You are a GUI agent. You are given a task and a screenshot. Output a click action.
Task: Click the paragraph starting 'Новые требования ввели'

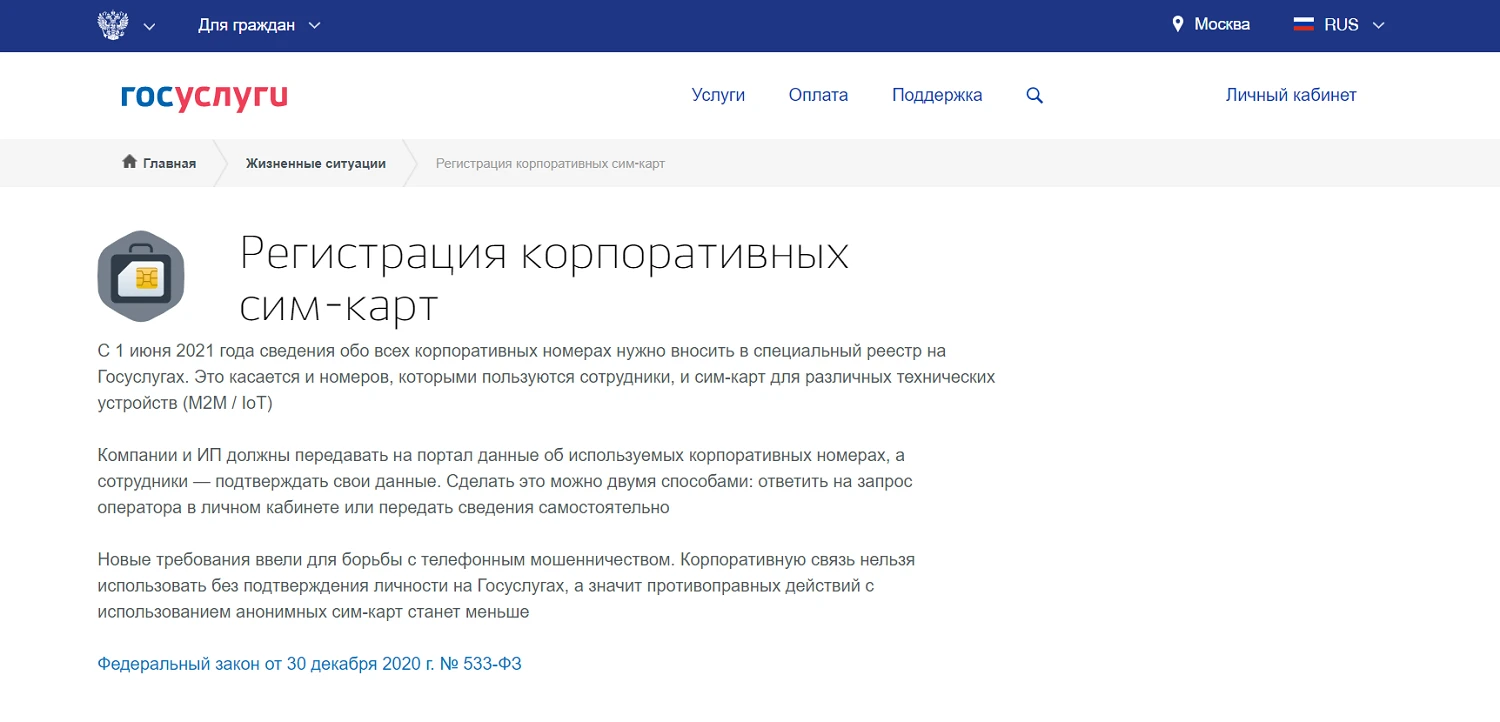coord(506,585)
